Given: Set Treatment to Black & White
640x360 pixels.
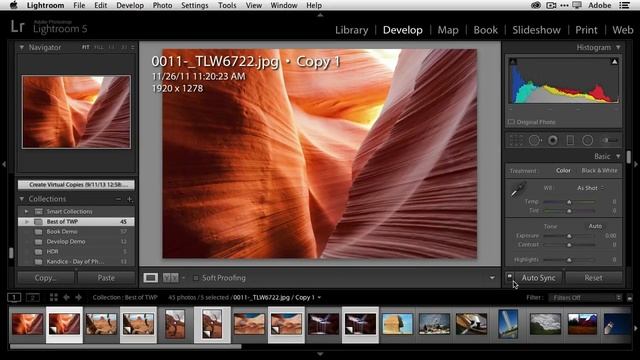Looking at the screenshot, I should pyautogui.click(x=600, y=171).
